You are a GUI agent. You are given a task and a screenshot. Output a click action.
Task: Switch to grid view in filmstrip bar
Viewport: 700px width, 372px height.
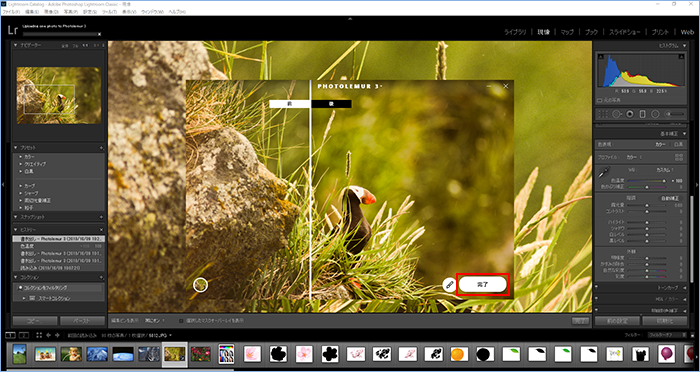pos(39,335)
